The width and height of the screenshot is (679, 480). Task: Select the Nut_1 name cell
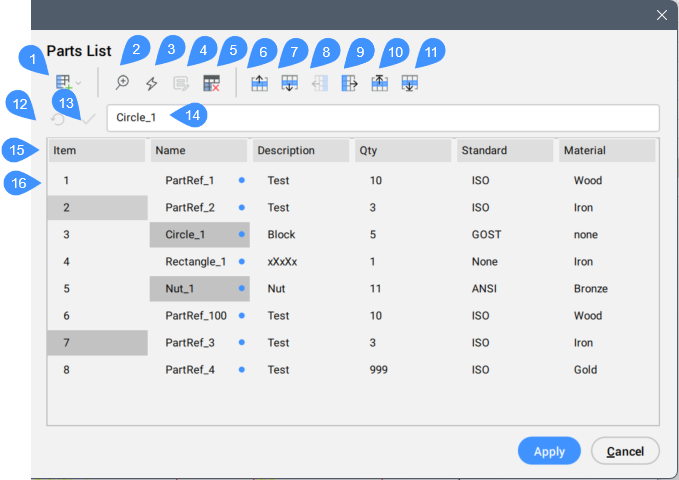pyautogui.click(x=188, y=289)
